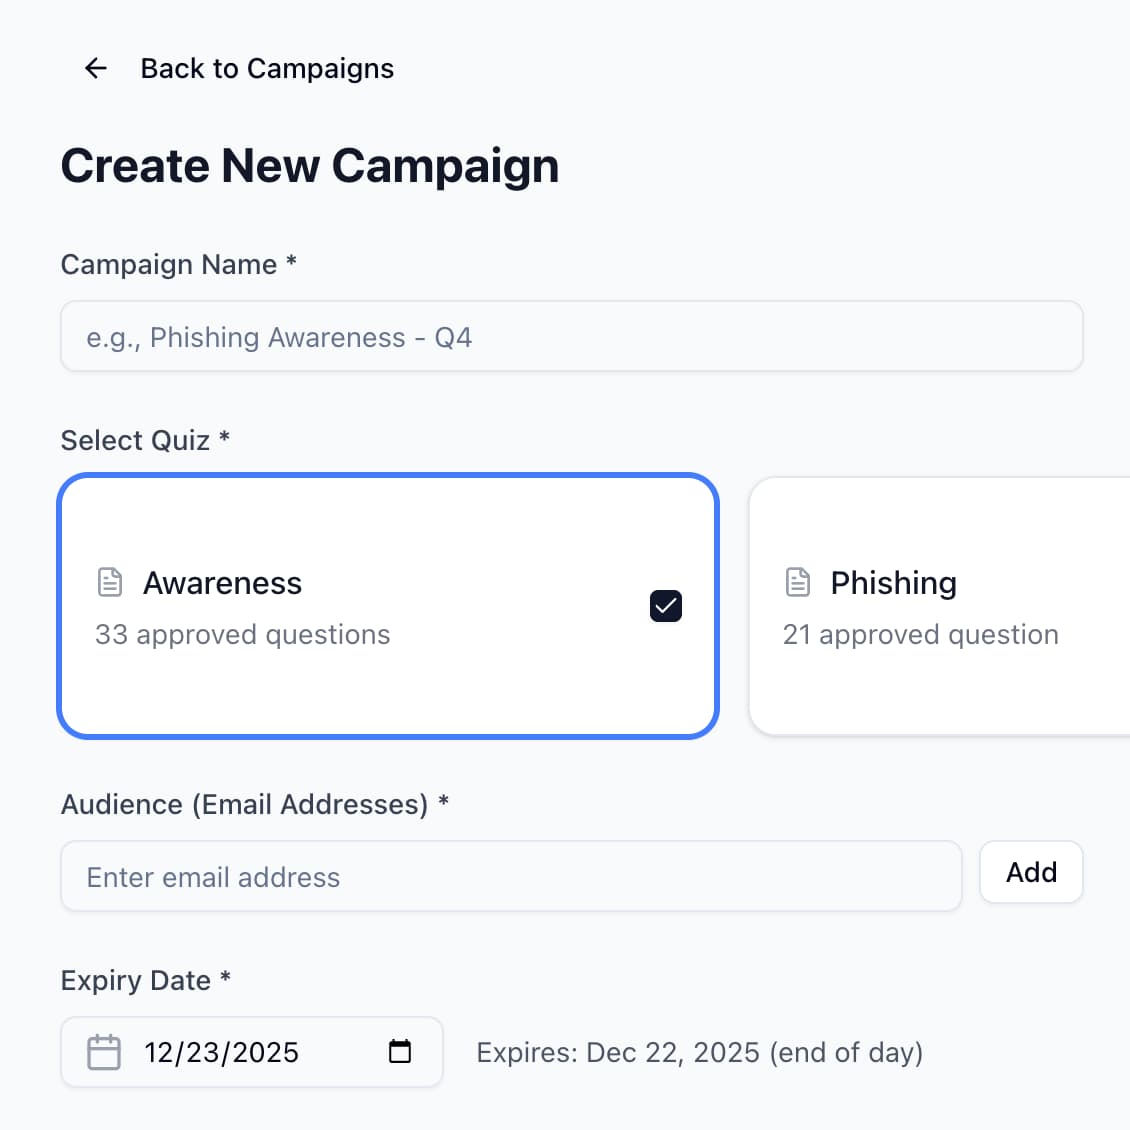Image resolution: width=1130 pixels, height=1130 pixels.
Task: Click the Create New Campaign heading
Action: tap(310, 166)
